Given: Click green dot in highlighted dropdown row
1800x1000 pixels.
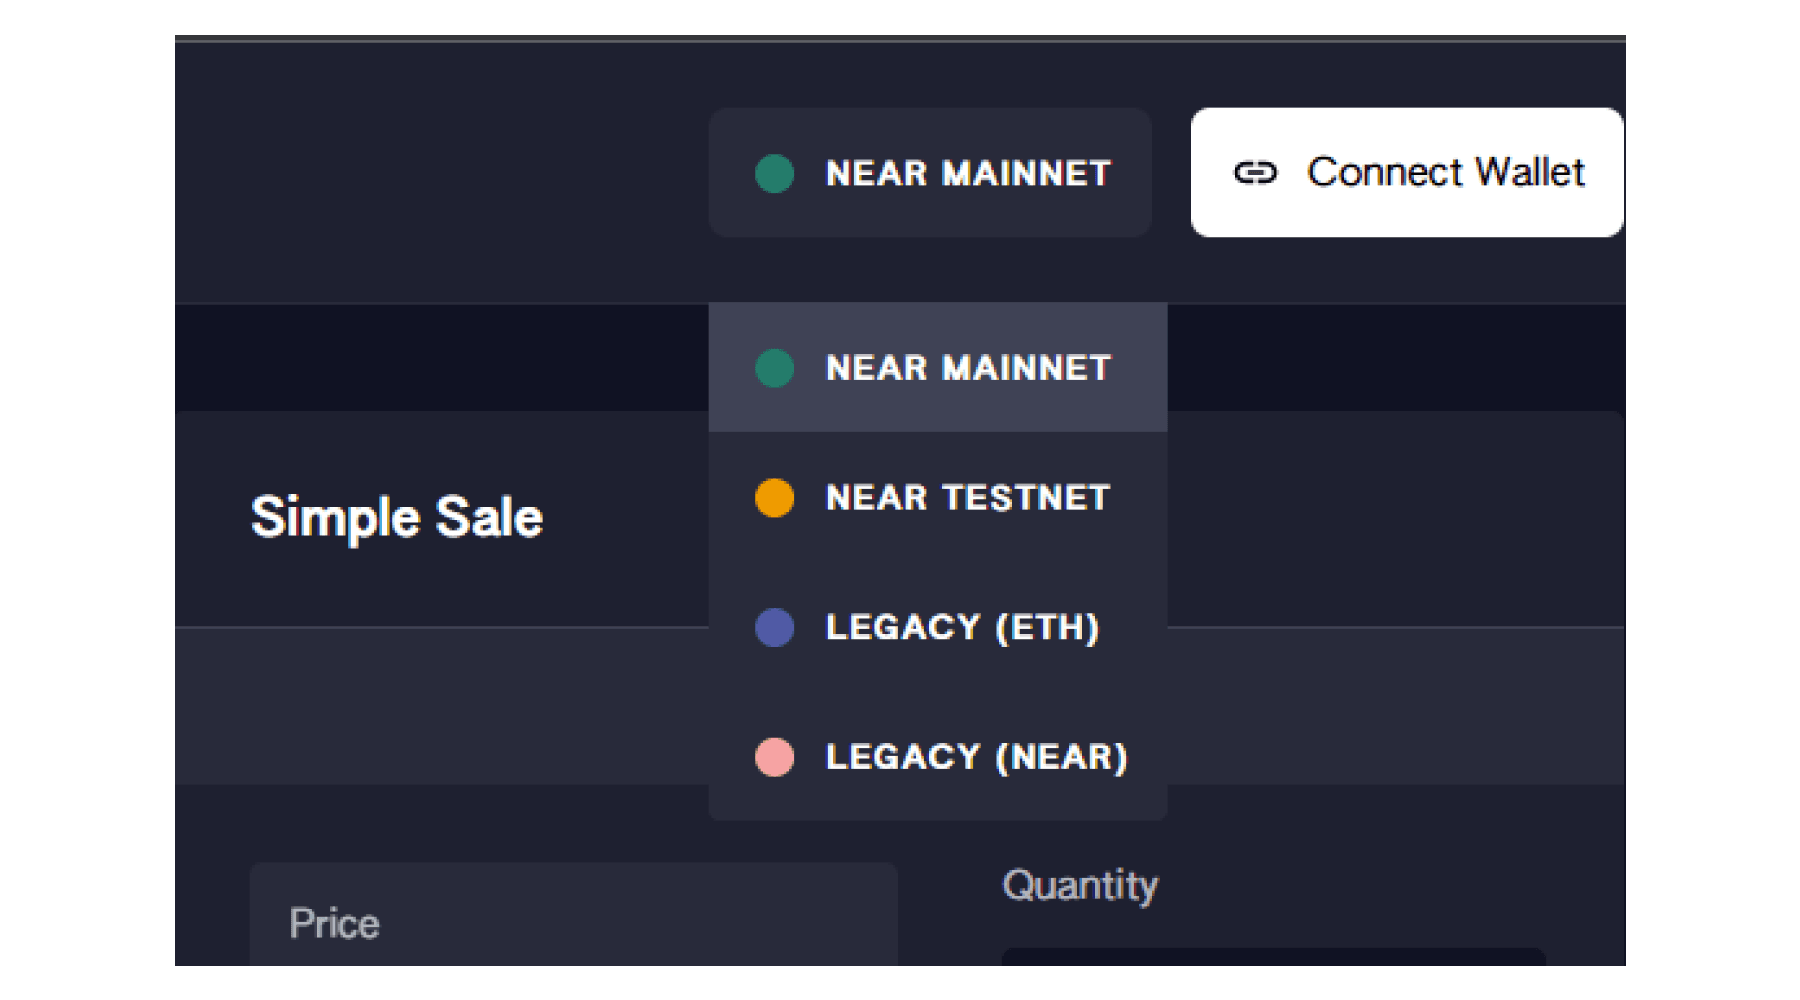Looking at the screenshot, I should point(774,368).
